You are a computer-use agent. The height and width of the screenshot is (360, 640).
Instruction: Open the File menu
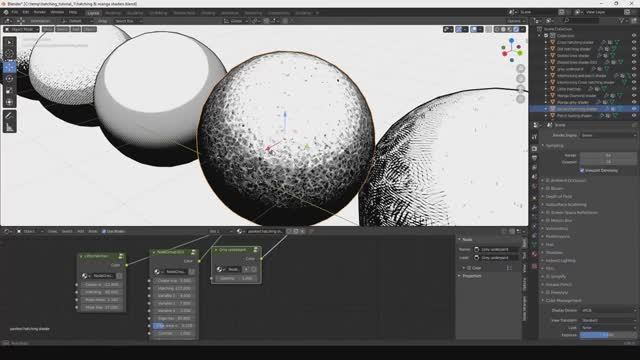(x=15, y=12)
